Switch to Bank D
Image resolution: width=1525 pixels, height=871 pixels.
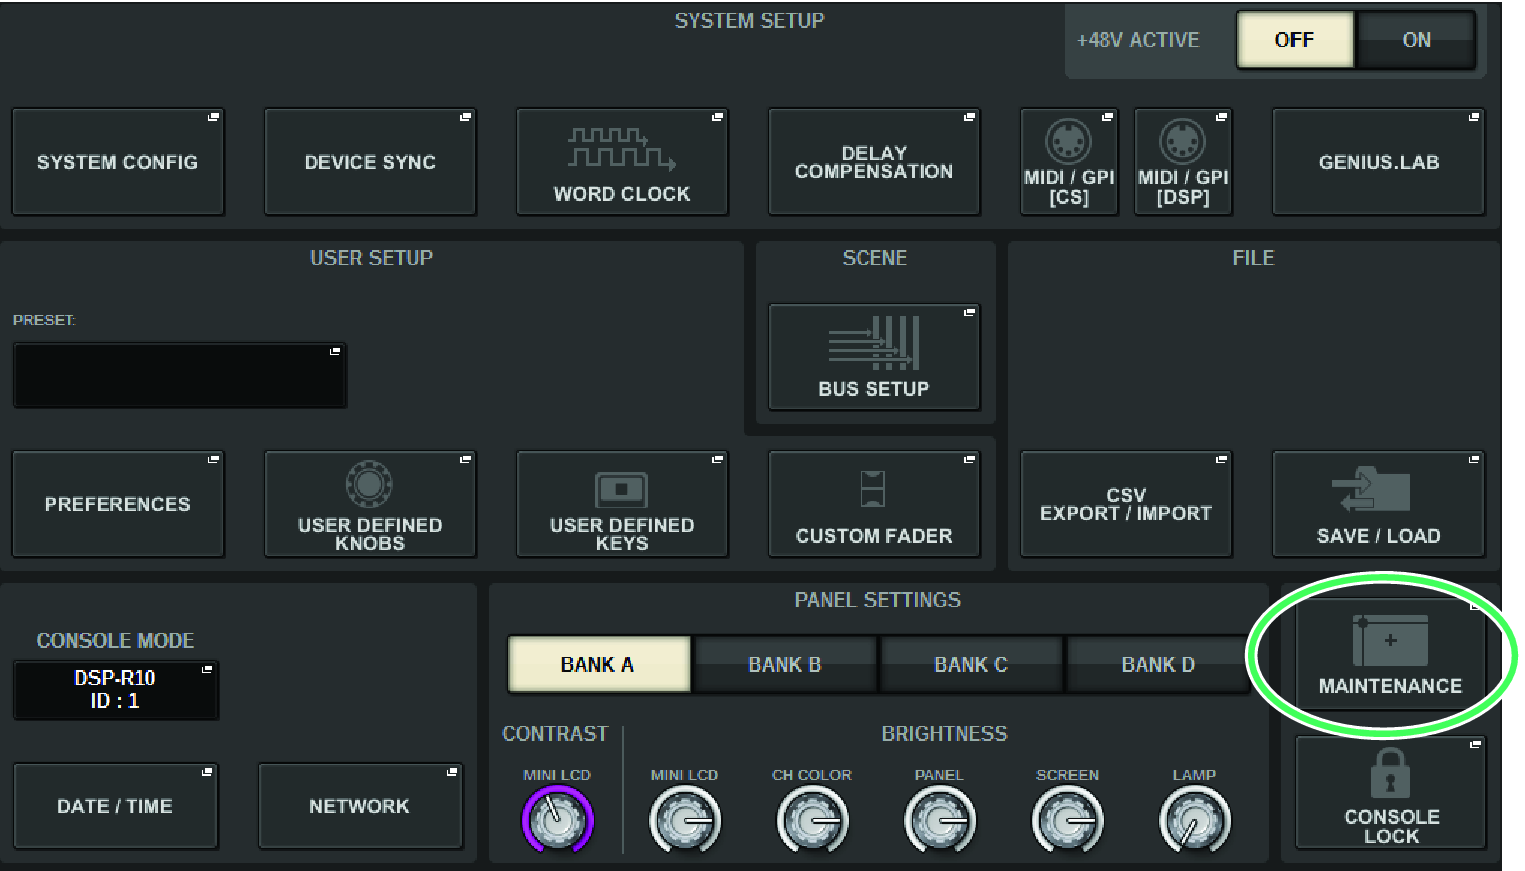click(1157, 664)
